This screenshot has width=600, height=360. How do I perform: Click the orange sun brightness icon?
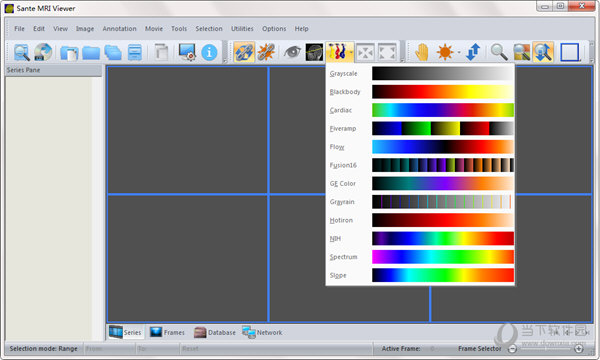pyautogui.click(x=445, y=52)
